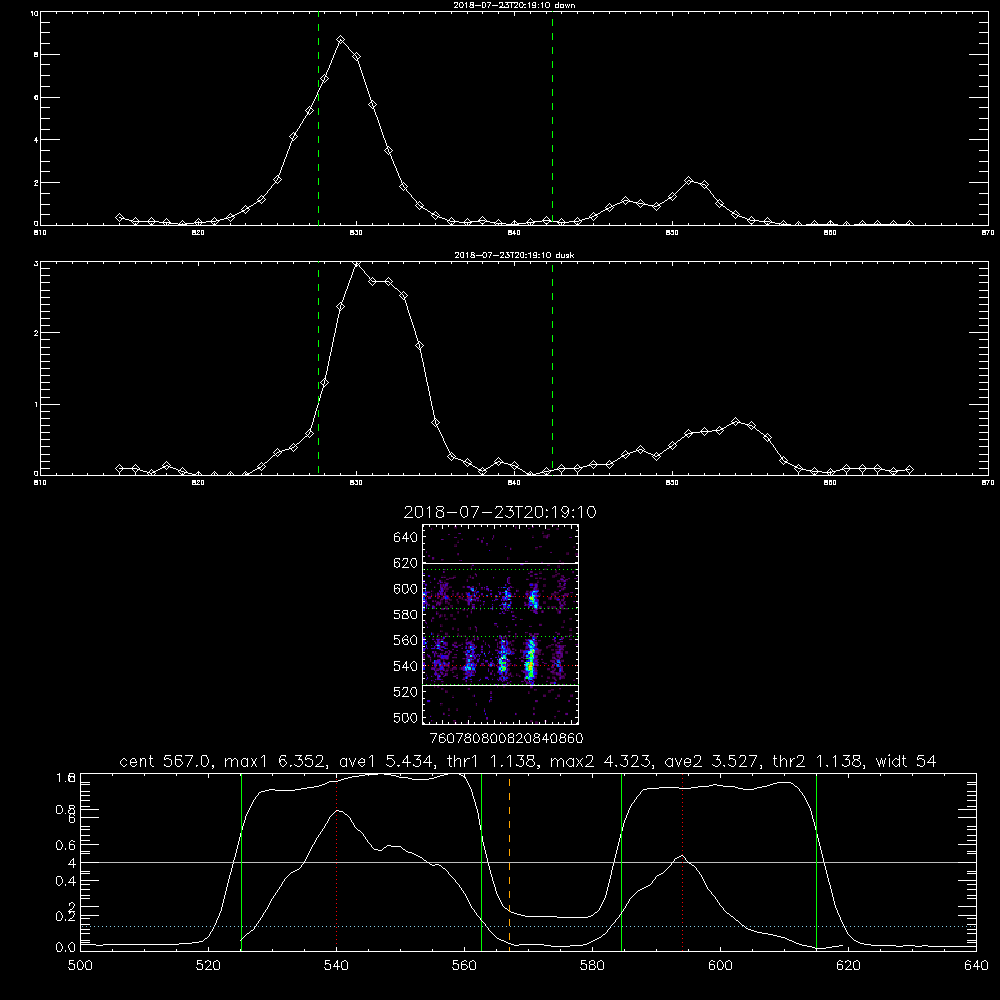The height and width of the screenshot is (1000, 1000).
Task: Click the "cent 567.0" value in stats line
Action: coord(166,761)
